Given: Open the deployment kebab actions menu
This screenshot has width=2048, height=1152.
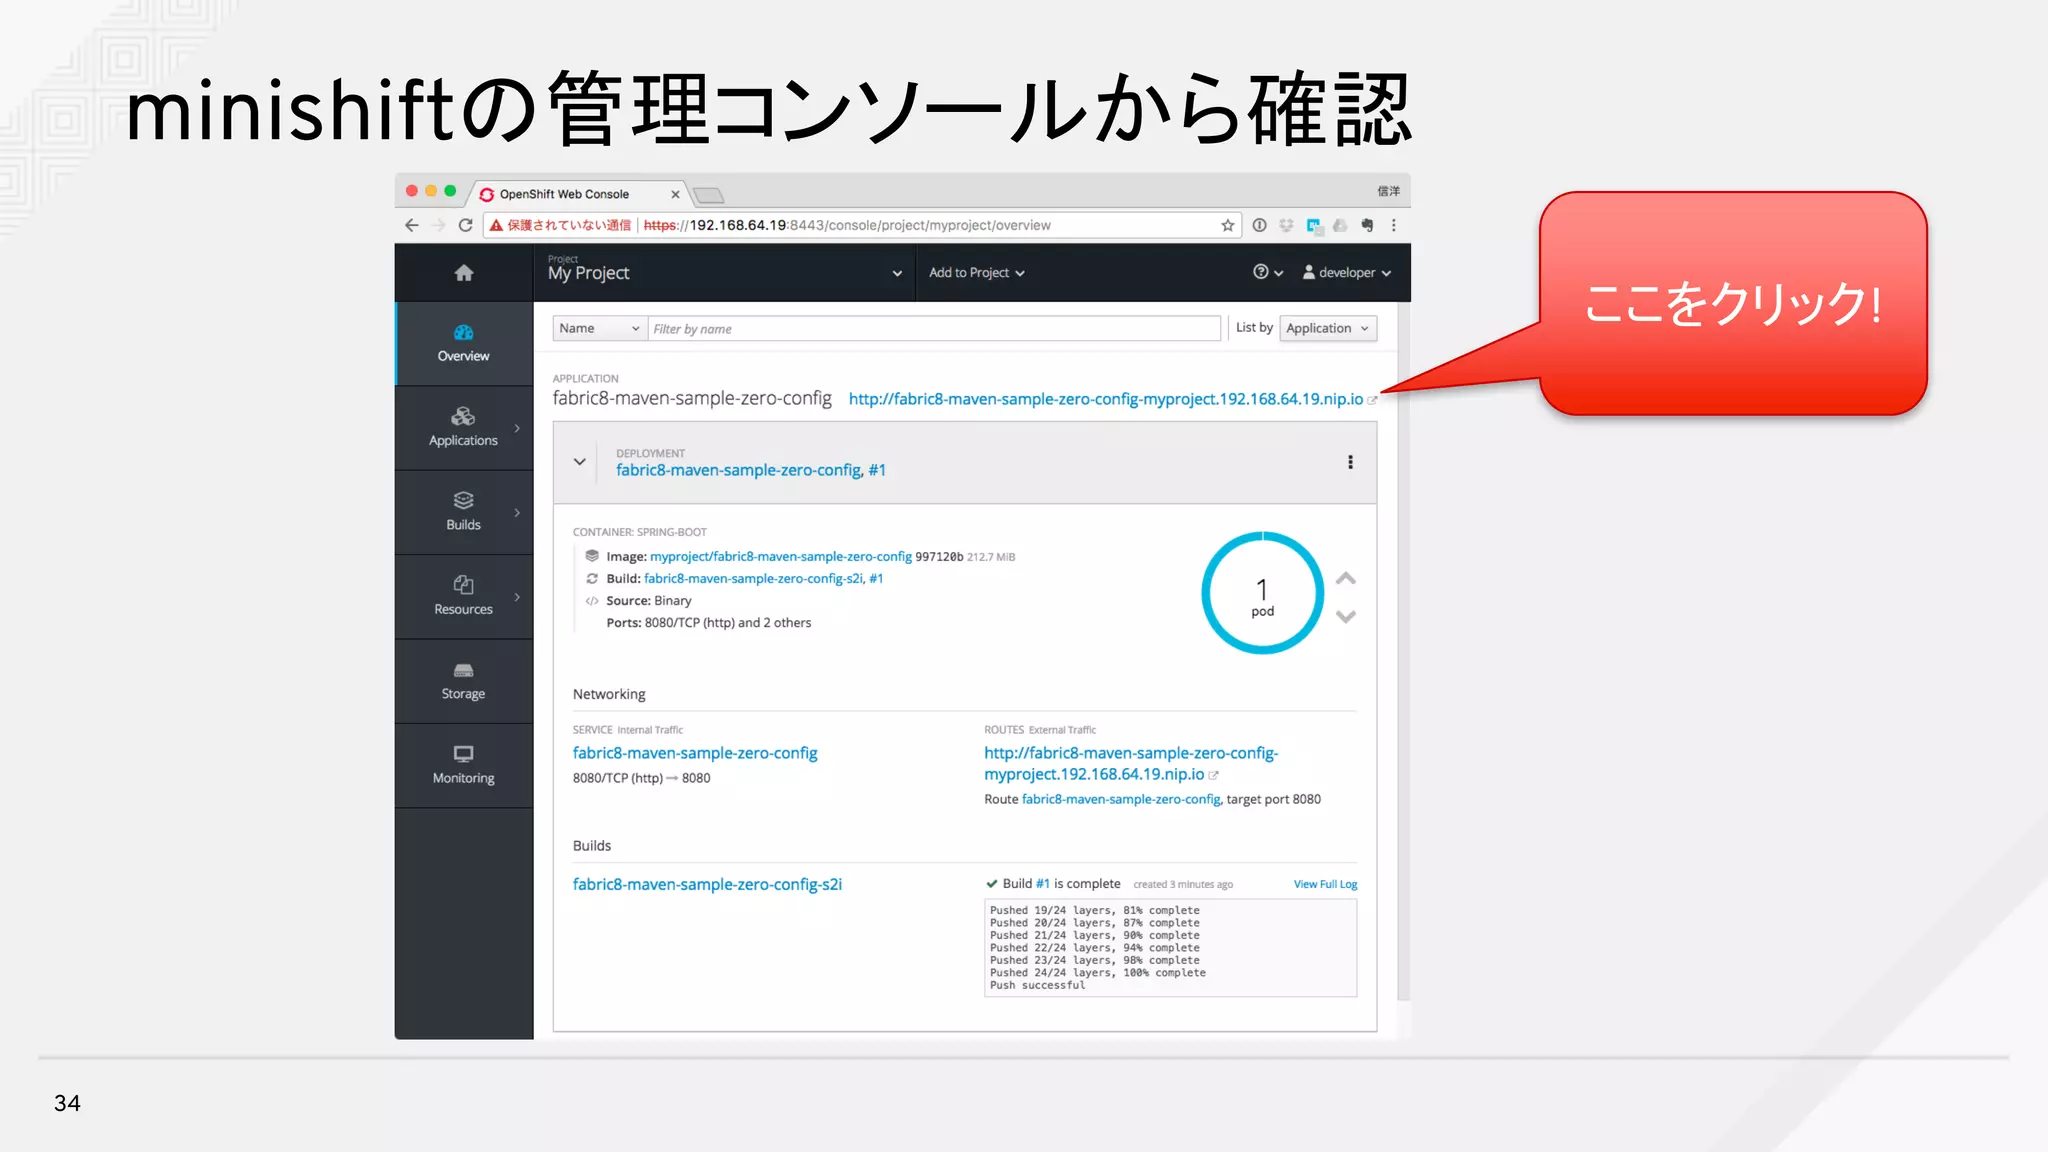Looking at the screenshot, I should pyautogui.click(x=1350, y=462).
